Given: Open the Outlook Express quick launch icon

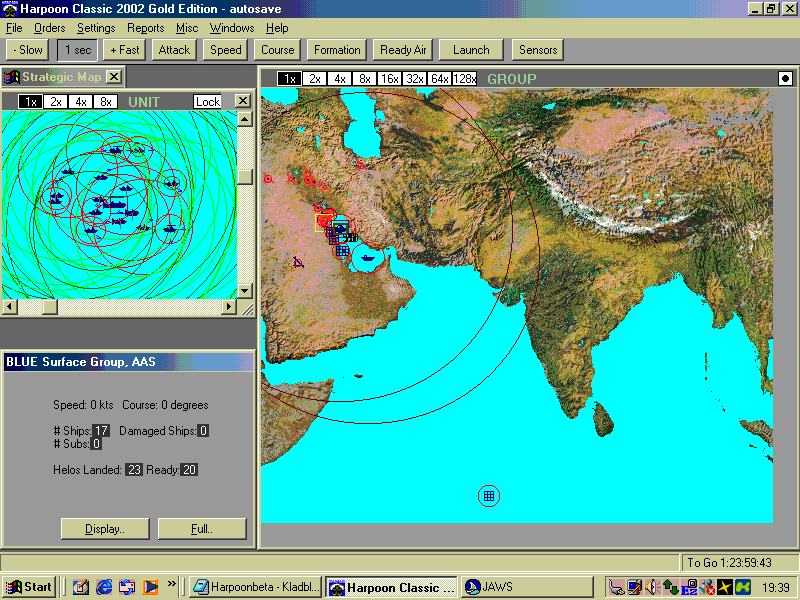Looking at the screenshot, I should click(127, 587).
